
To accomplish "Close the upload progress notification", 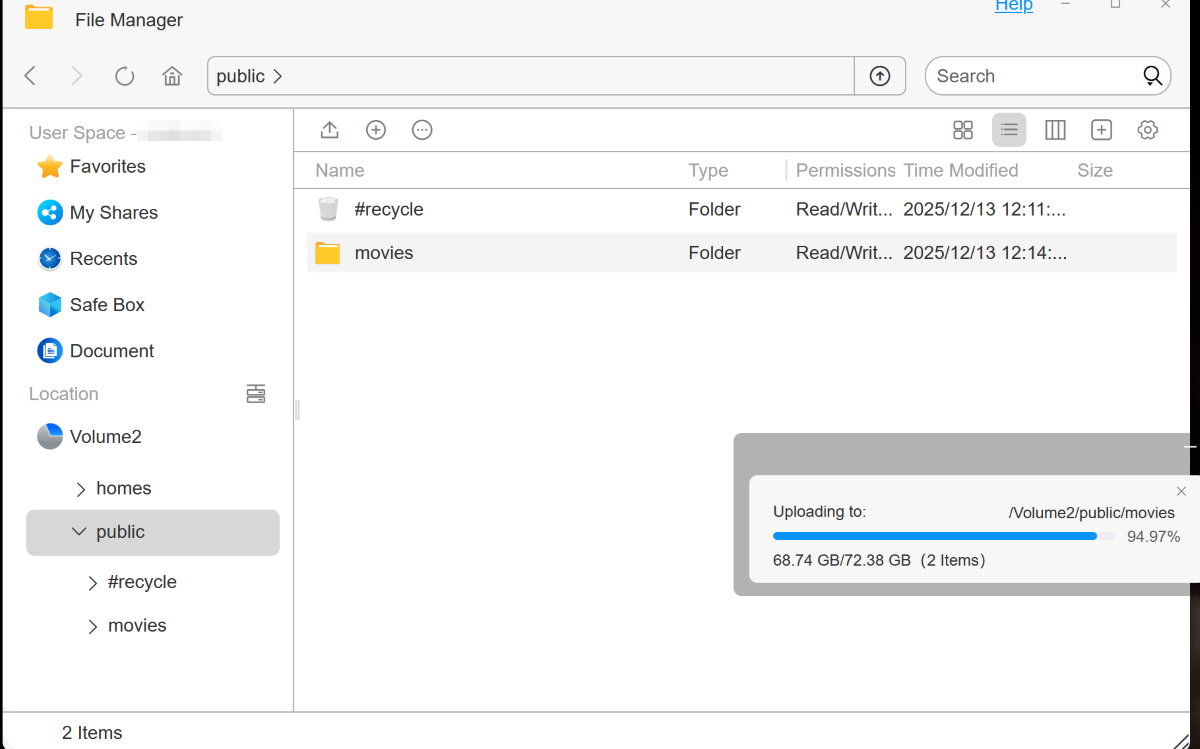I will coord(1181,491).
